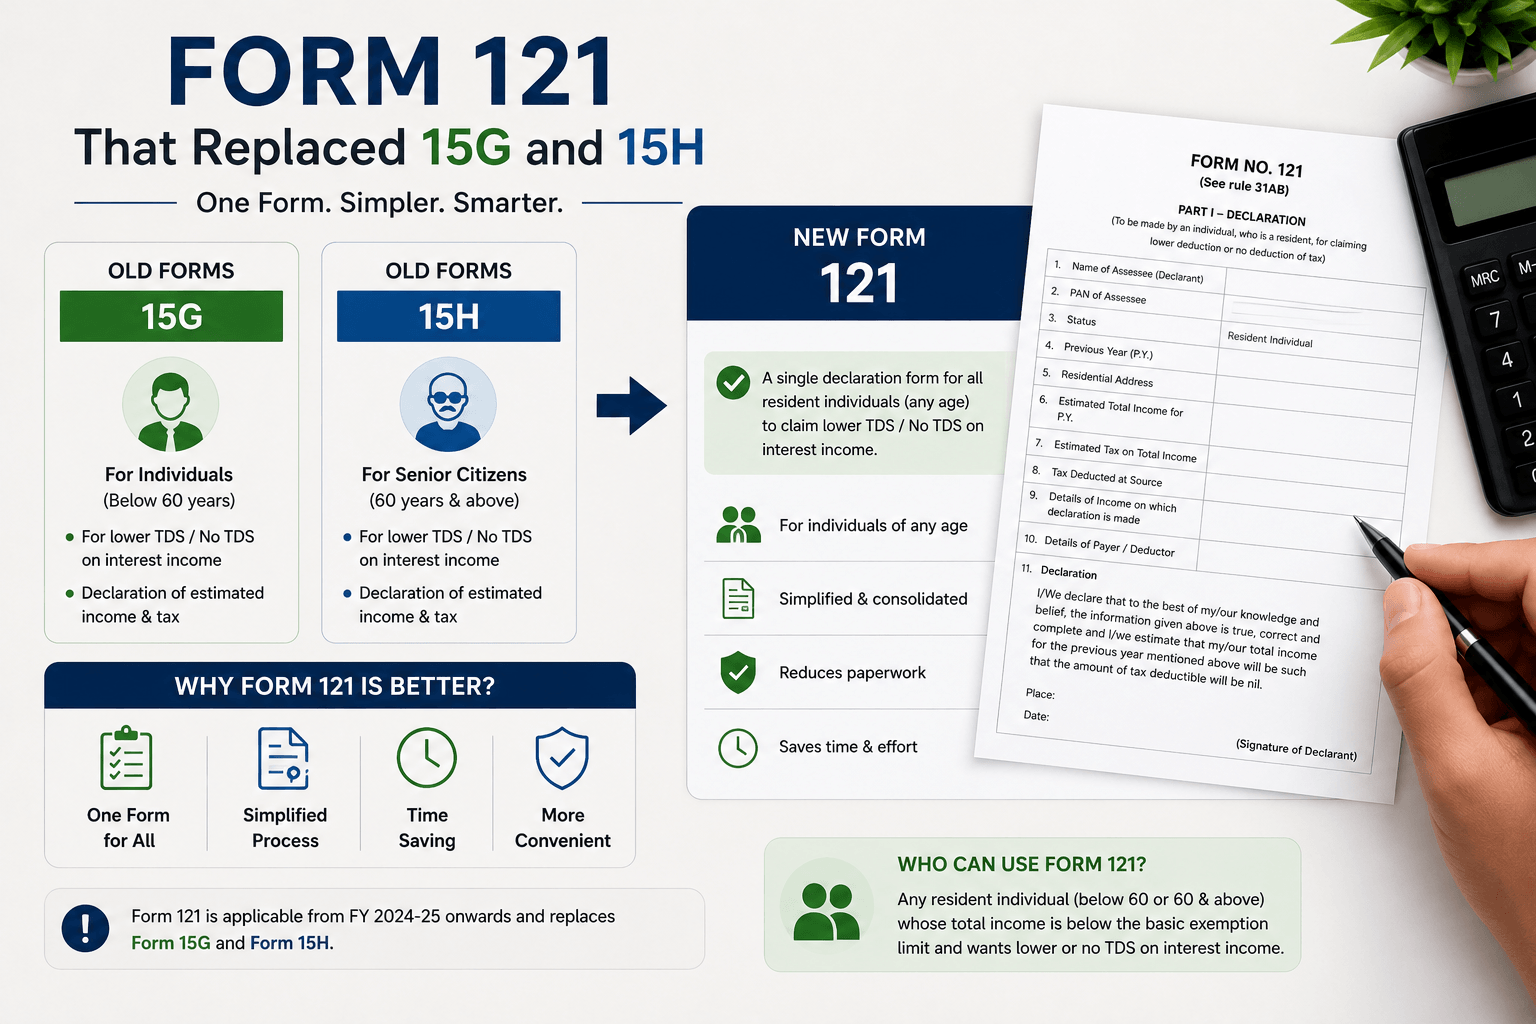Click the senior citizen avatar icon under 15H
Image resolution: width=1536 pixels, height=1024 pixels.
tap(448, 405)
